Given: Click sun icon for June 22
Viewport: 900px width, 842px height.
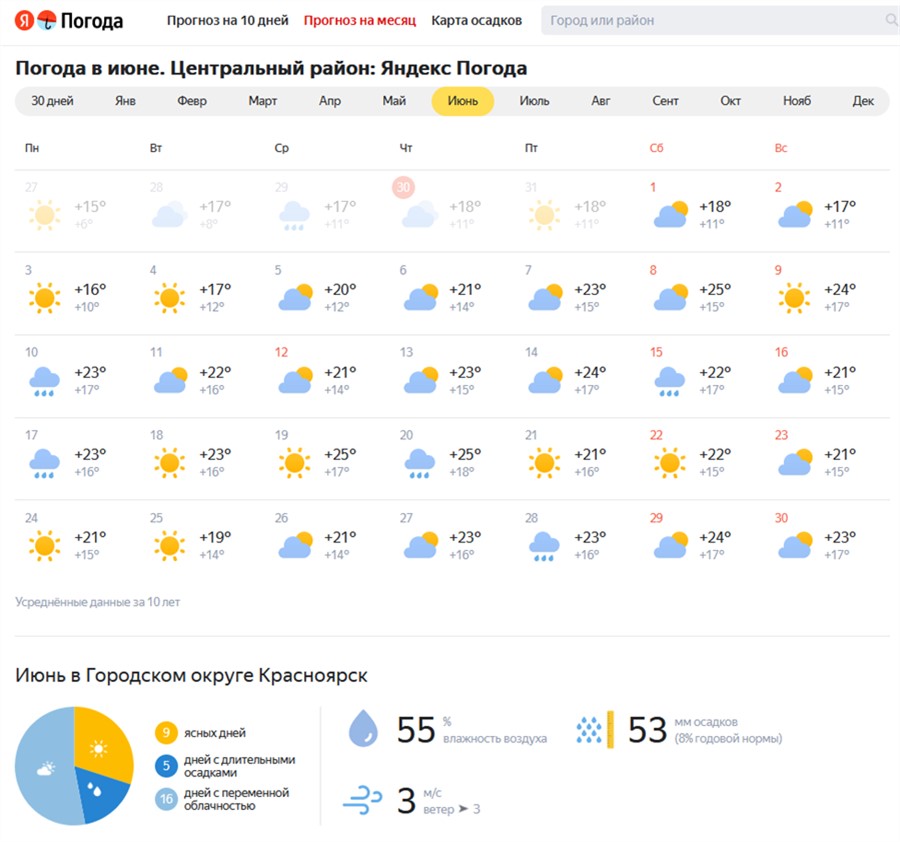Looking at the screenshot, I should pyautogui.click(x=669, y=463).
